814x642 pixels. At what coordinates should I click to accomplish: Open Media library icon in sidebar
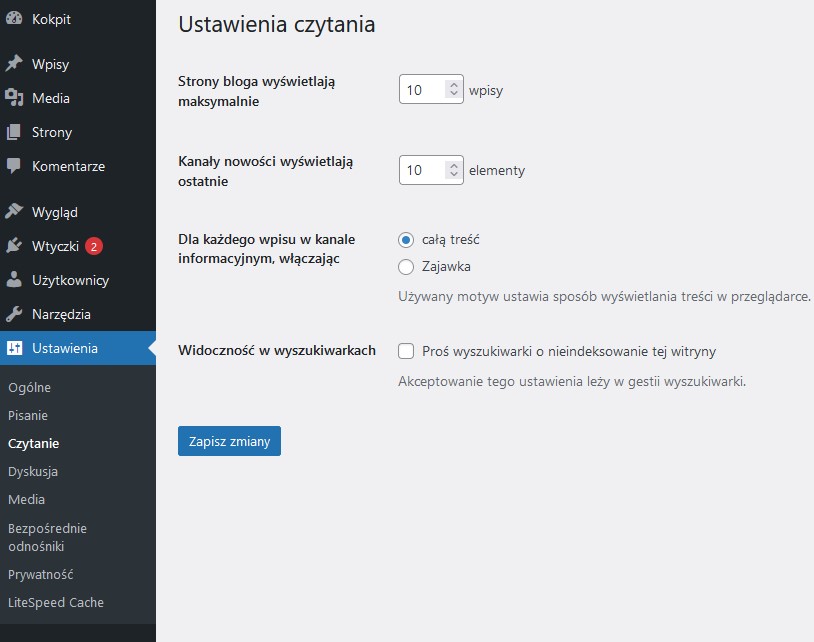click(x=14, y=98)
